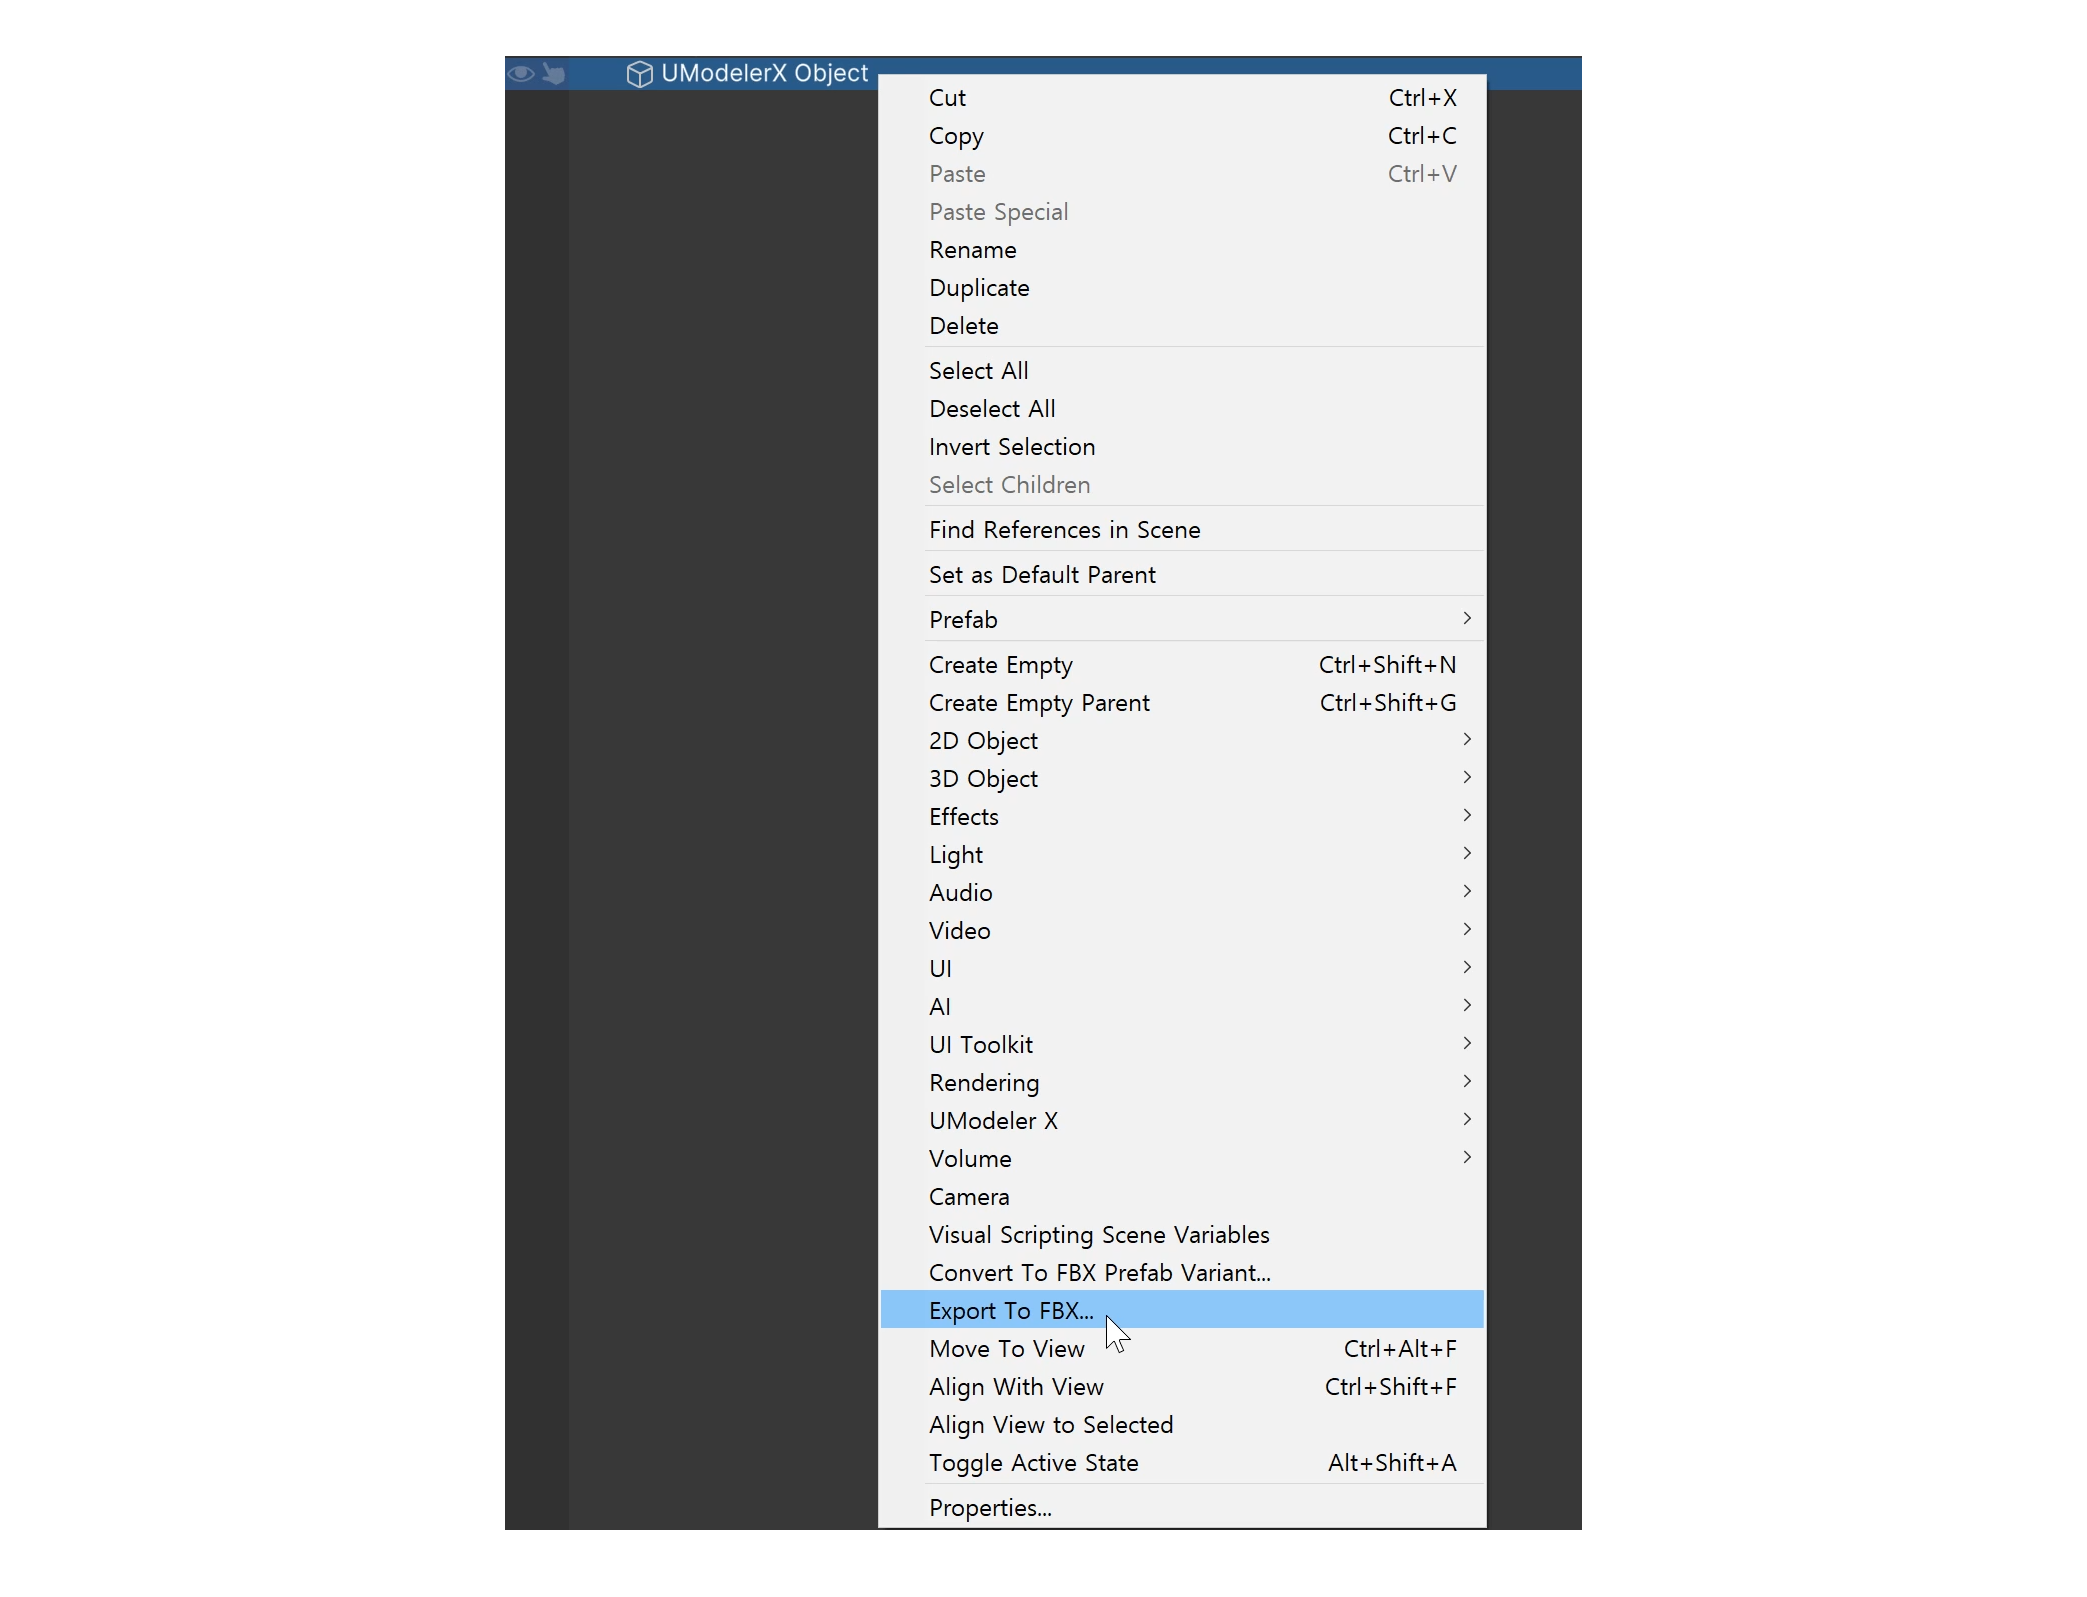
Task: Open the Audio submenu
Action: coord(1182,893)
